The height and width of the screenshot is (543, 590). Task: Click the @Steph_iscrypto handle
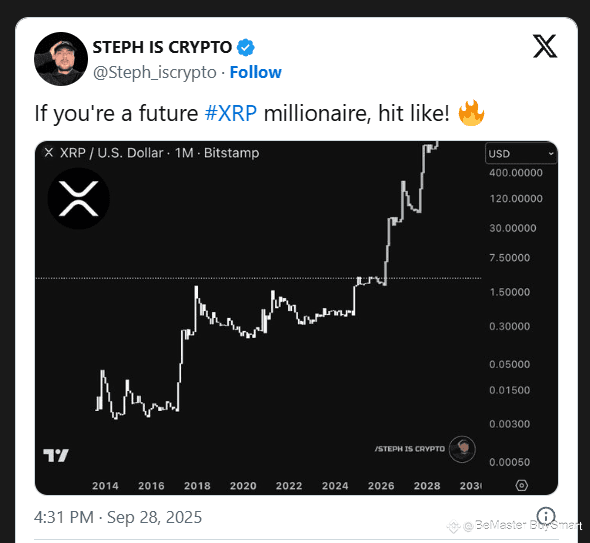pos(155,72)
